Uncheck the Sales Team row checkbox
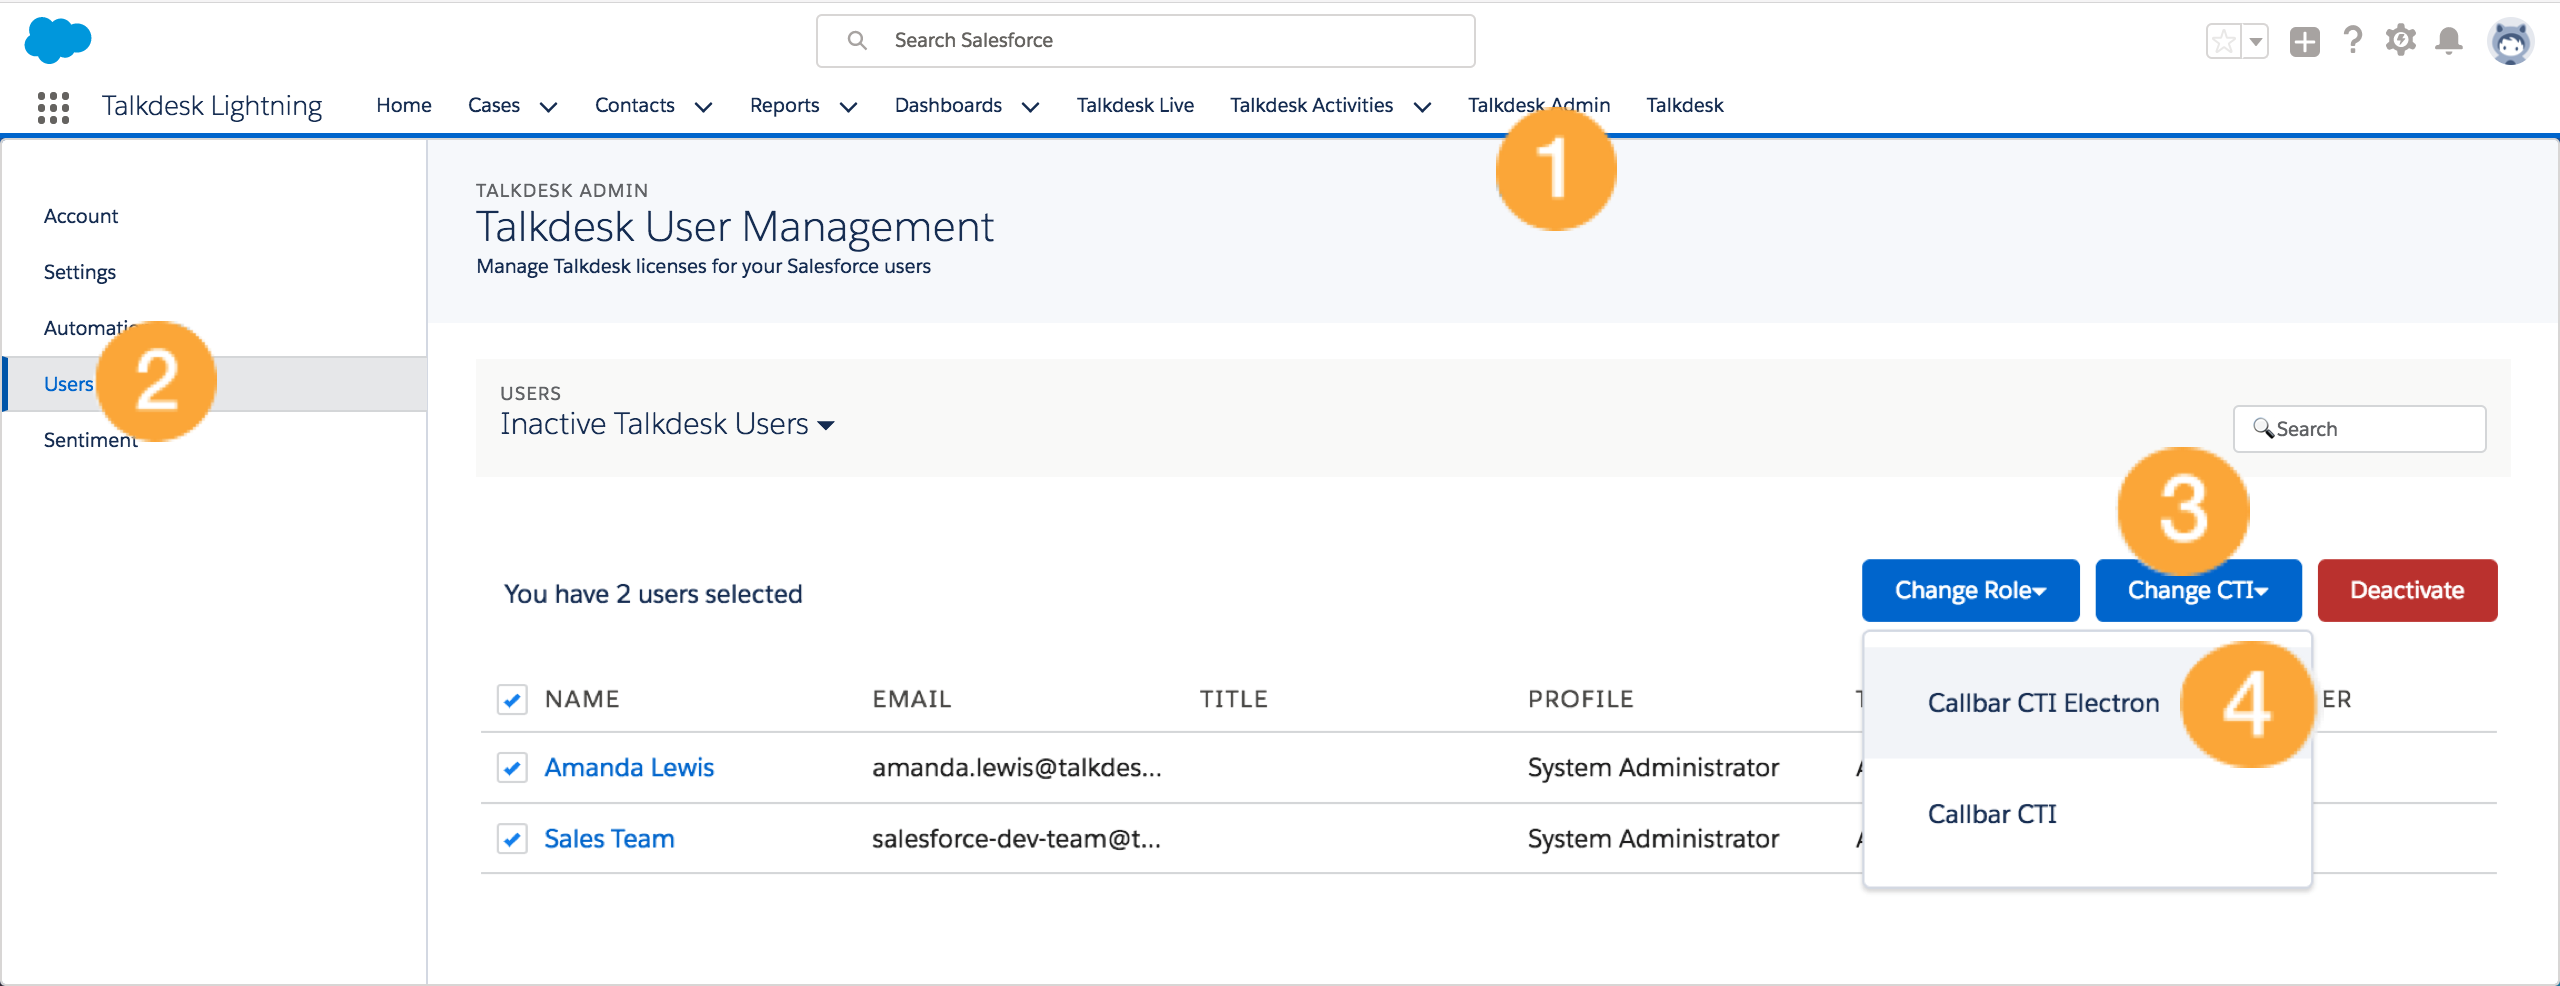The image size is (2560, 986). point(512,839)
